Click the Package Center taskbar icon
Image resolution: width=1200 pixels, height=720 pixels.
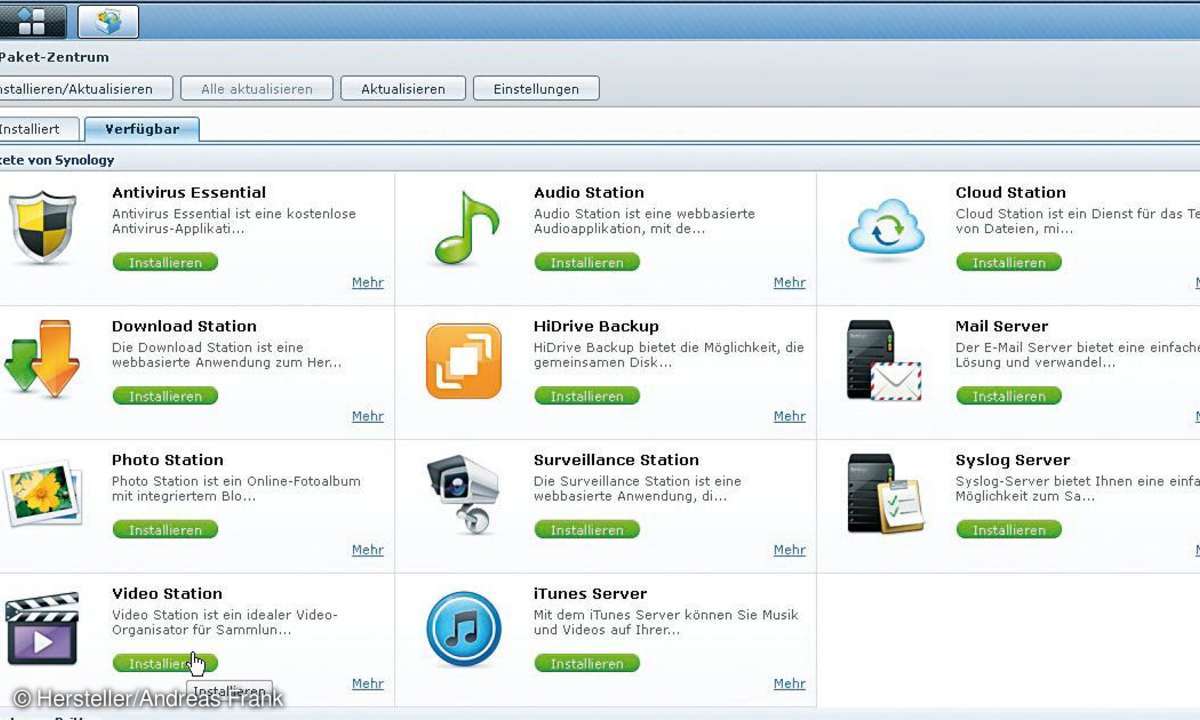pos(108,21)
